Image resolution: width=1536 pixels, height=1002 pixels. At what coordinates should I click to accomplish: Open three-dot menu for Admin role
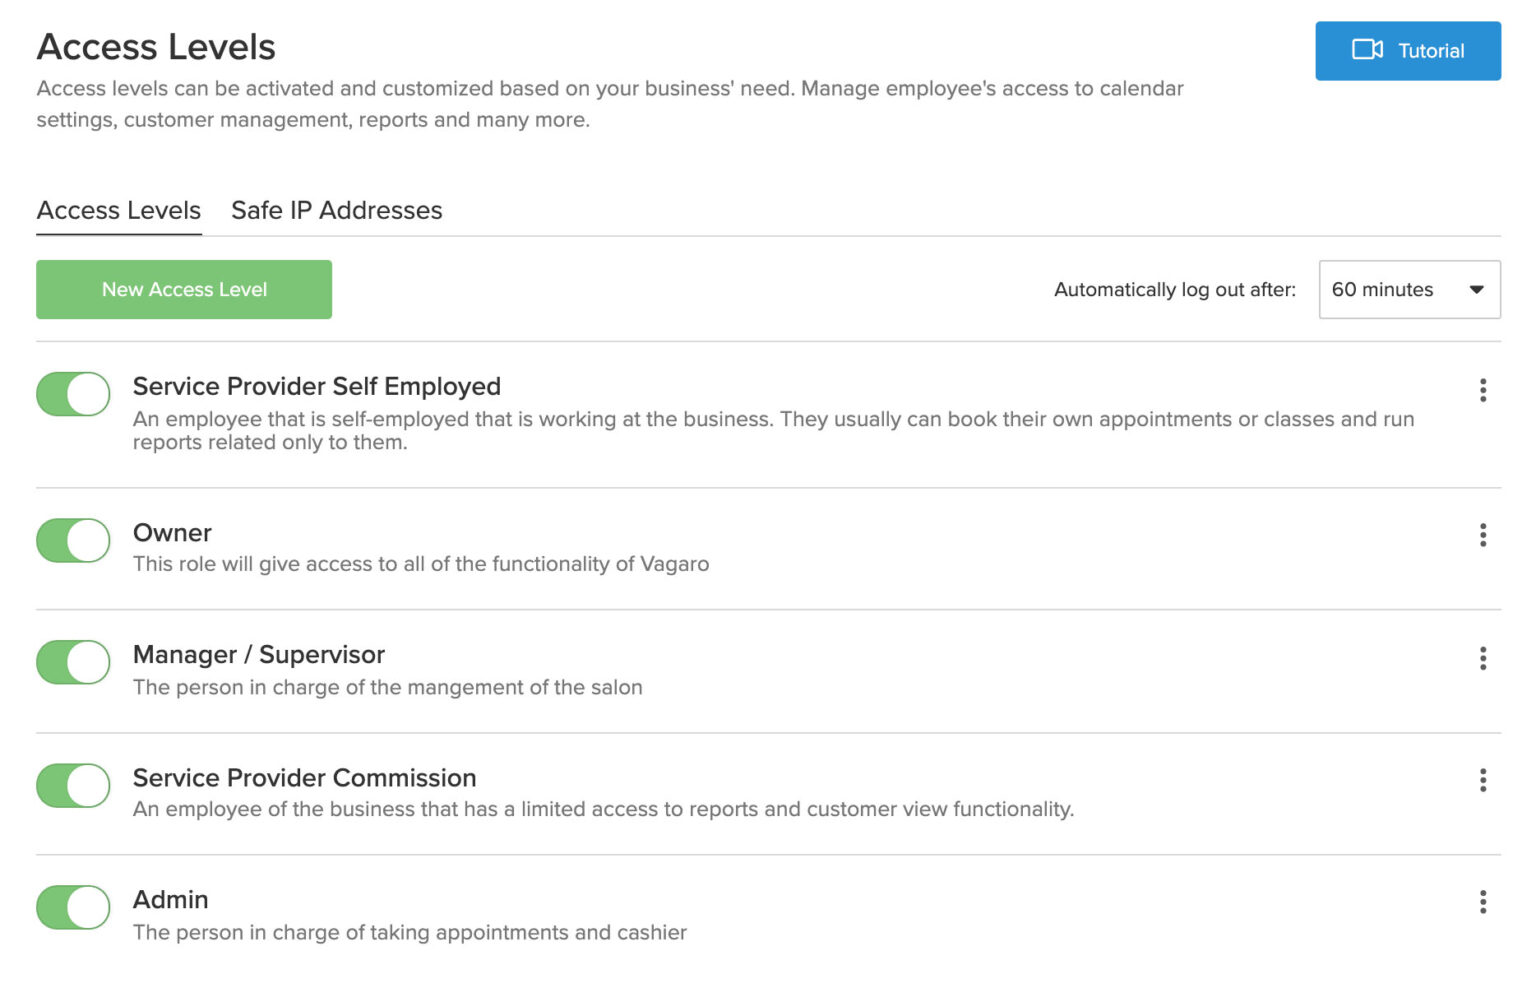[1482, 902]
